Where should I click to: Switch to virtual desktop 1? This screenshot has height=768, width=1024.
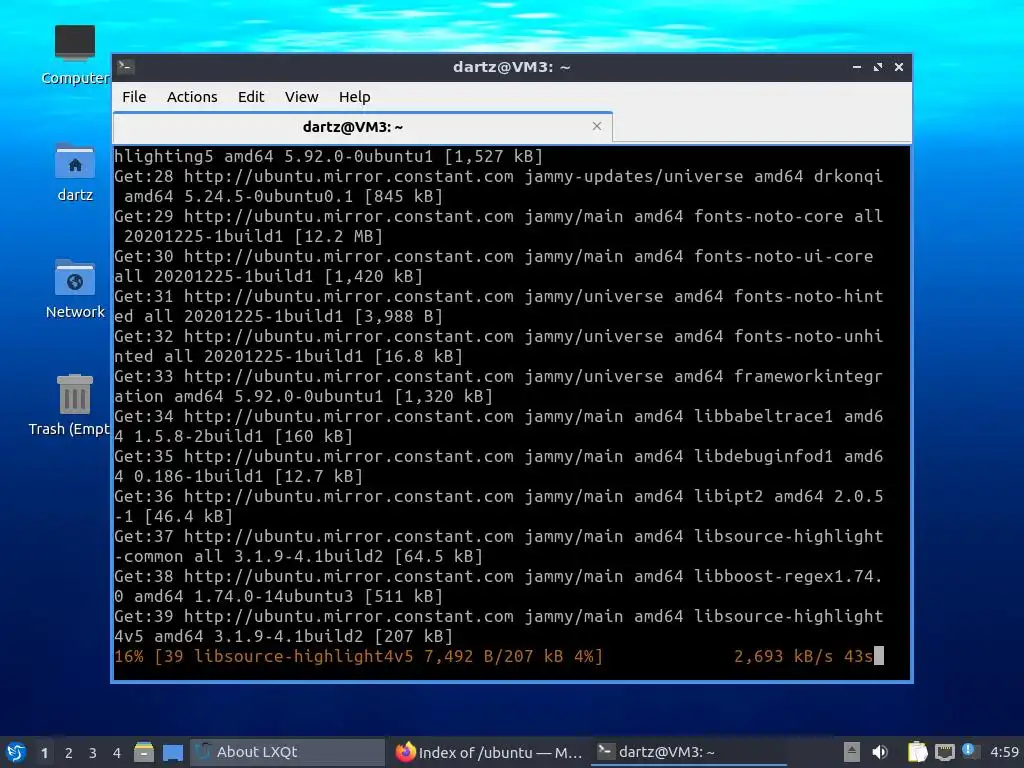pos(44,753)
